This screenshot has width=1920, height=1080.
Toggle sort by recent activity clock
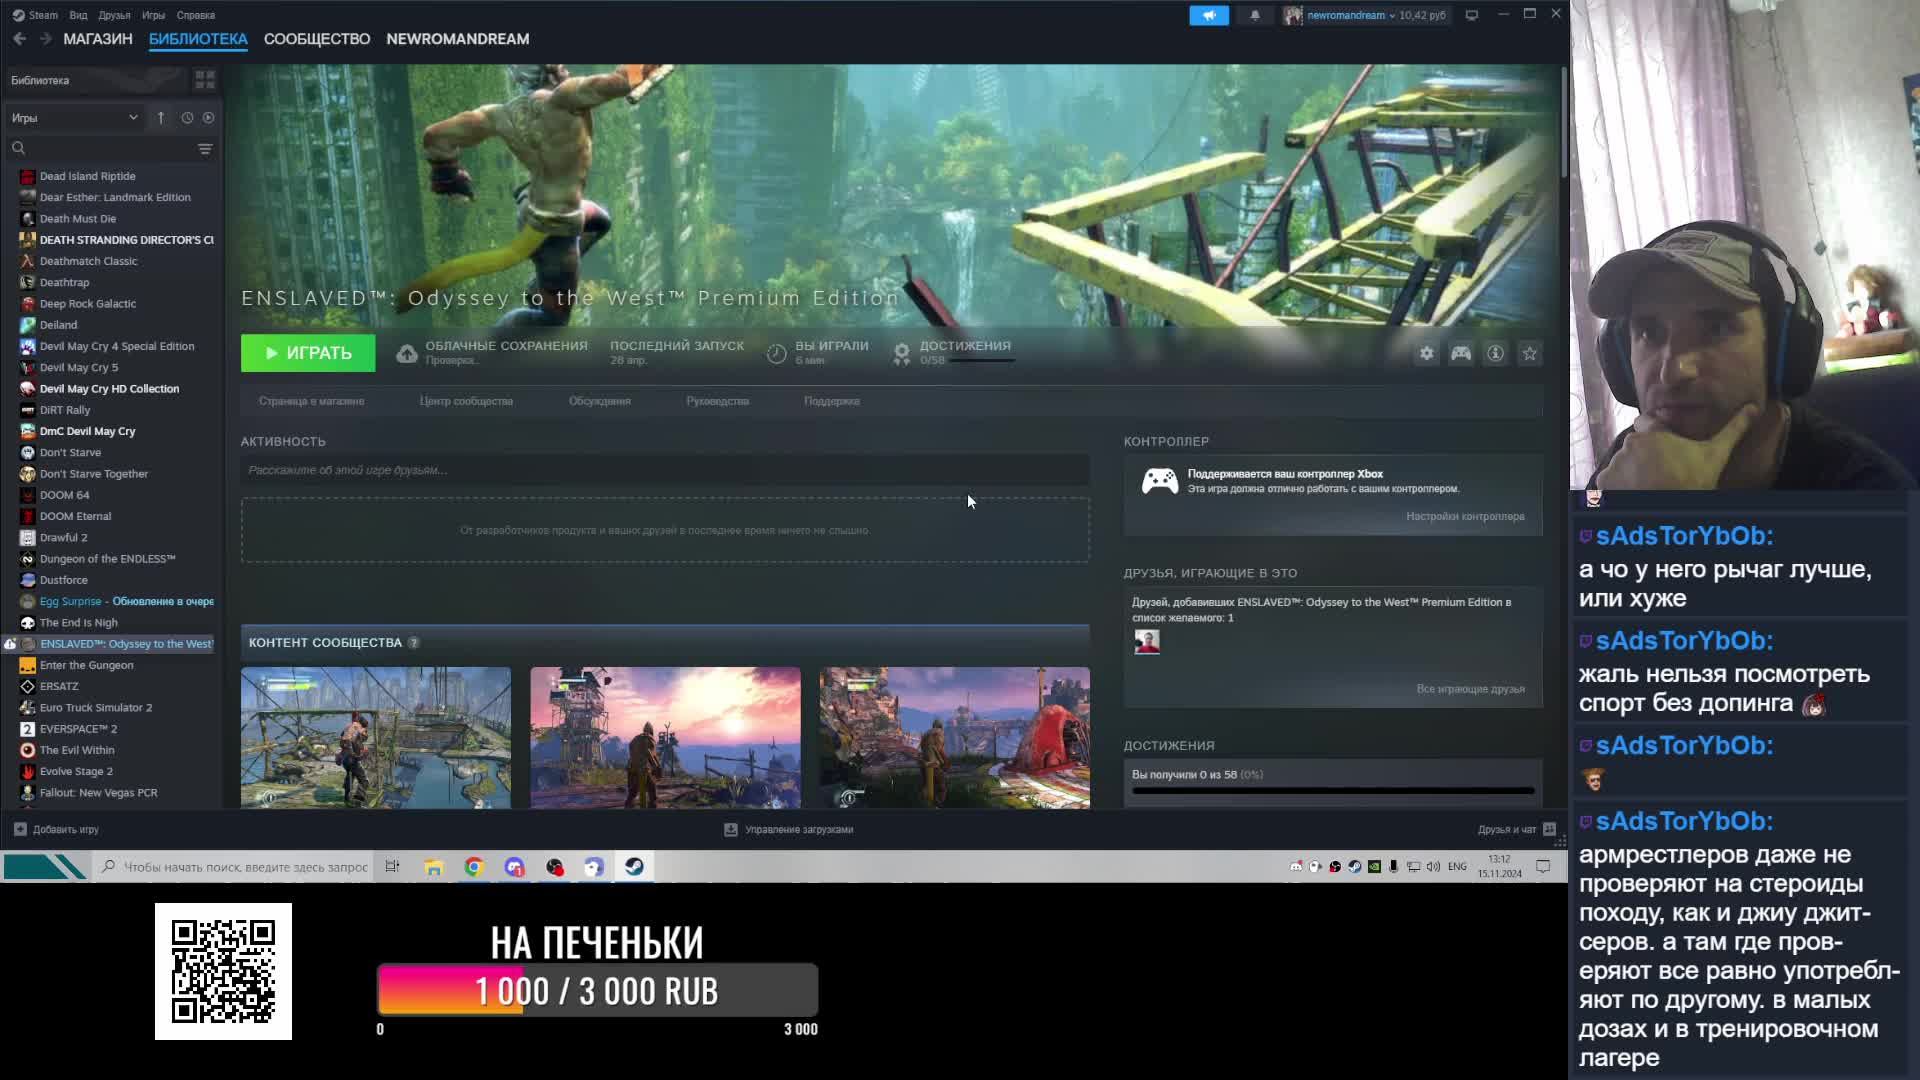coord(187,118)
